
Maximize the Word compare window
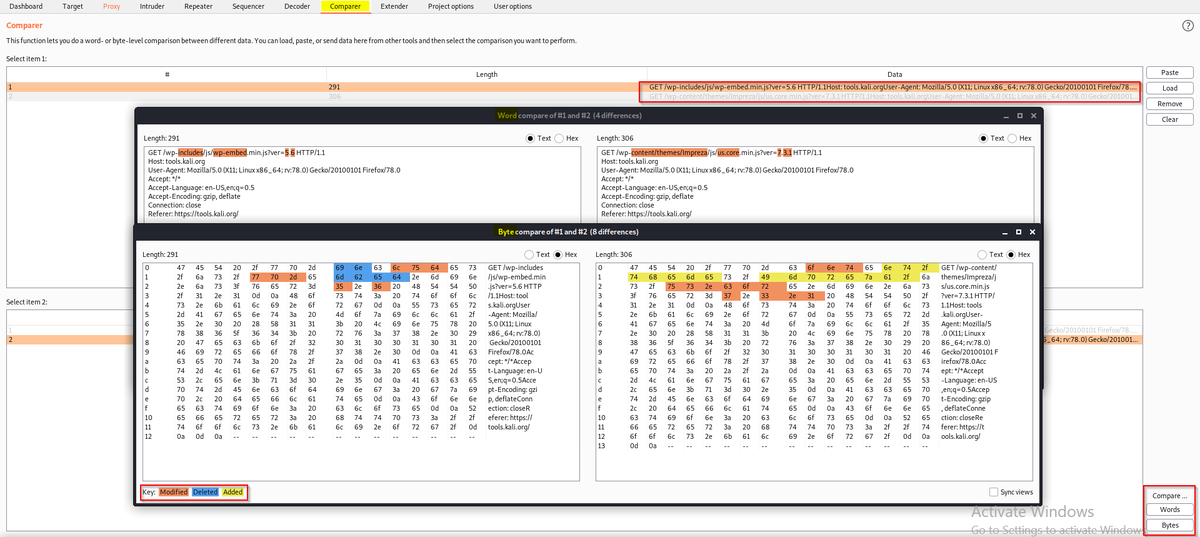point(1018,116)
